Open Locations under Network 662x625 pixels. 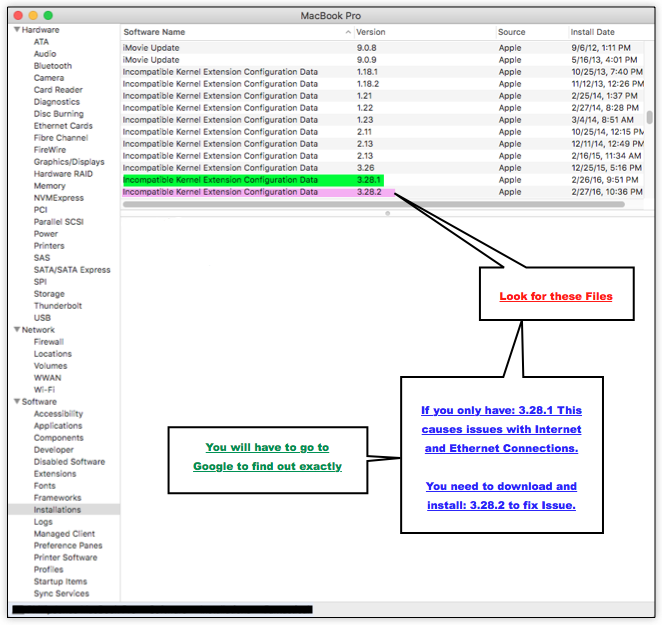(53, 354)
